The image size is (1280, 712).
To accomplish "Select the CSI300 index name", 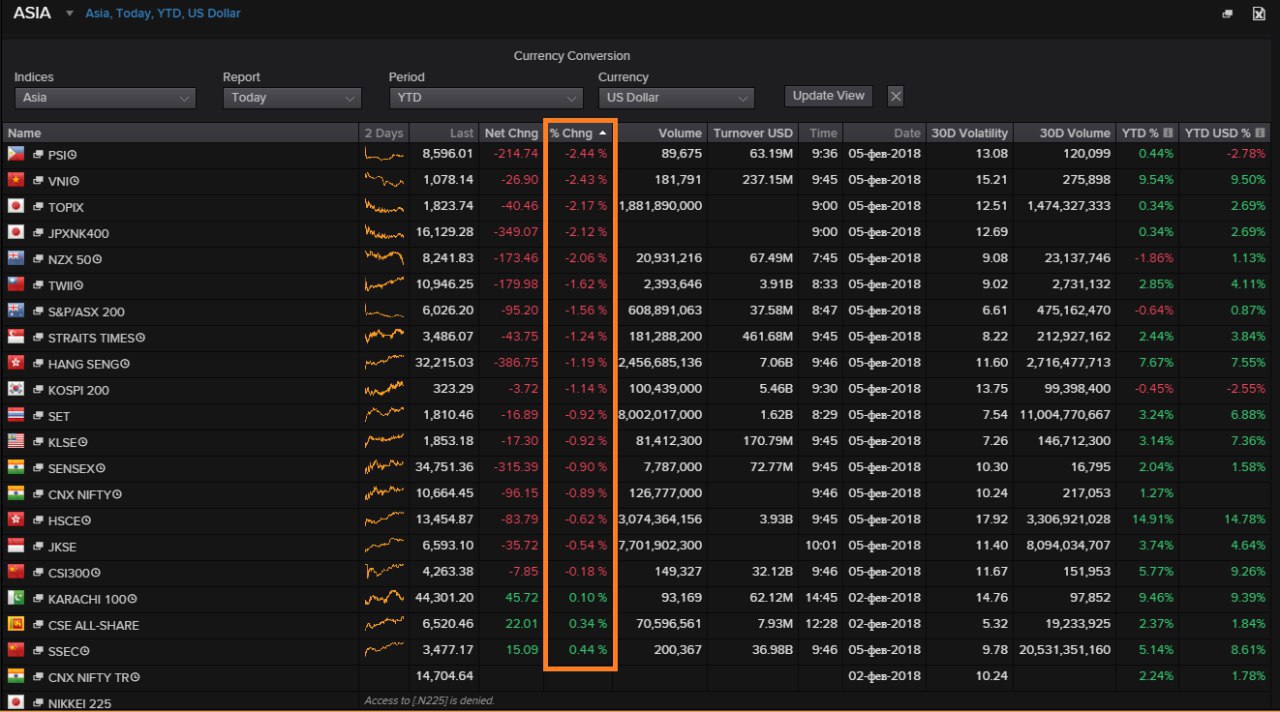I will (68, 573).
